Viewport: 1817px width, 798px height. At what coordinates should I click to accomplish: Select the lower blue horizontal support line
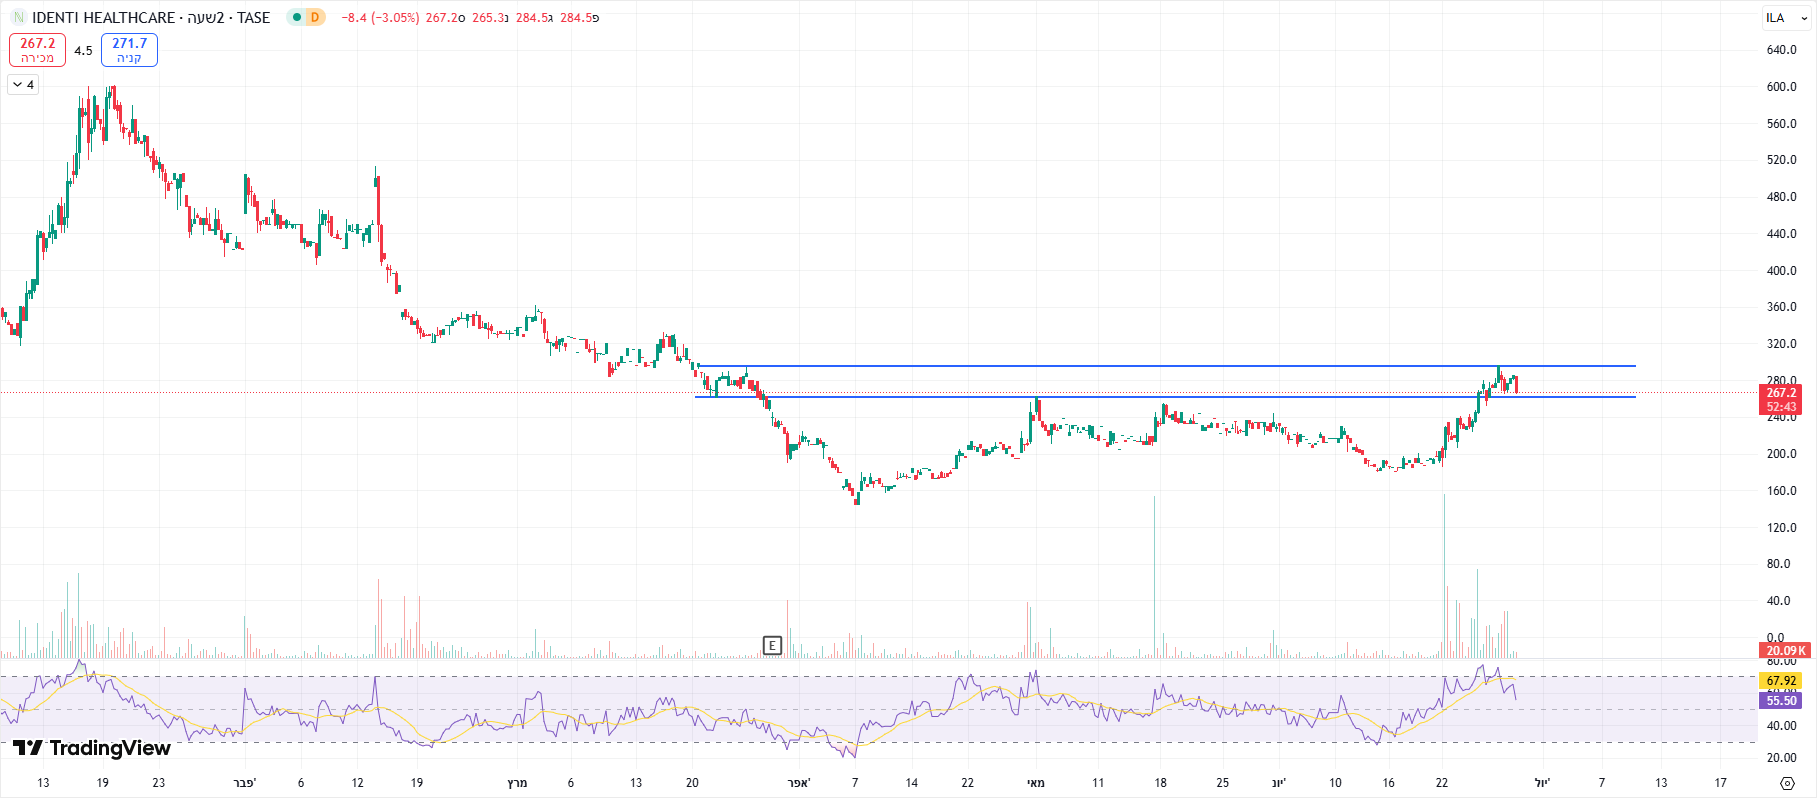[1165, 397]
